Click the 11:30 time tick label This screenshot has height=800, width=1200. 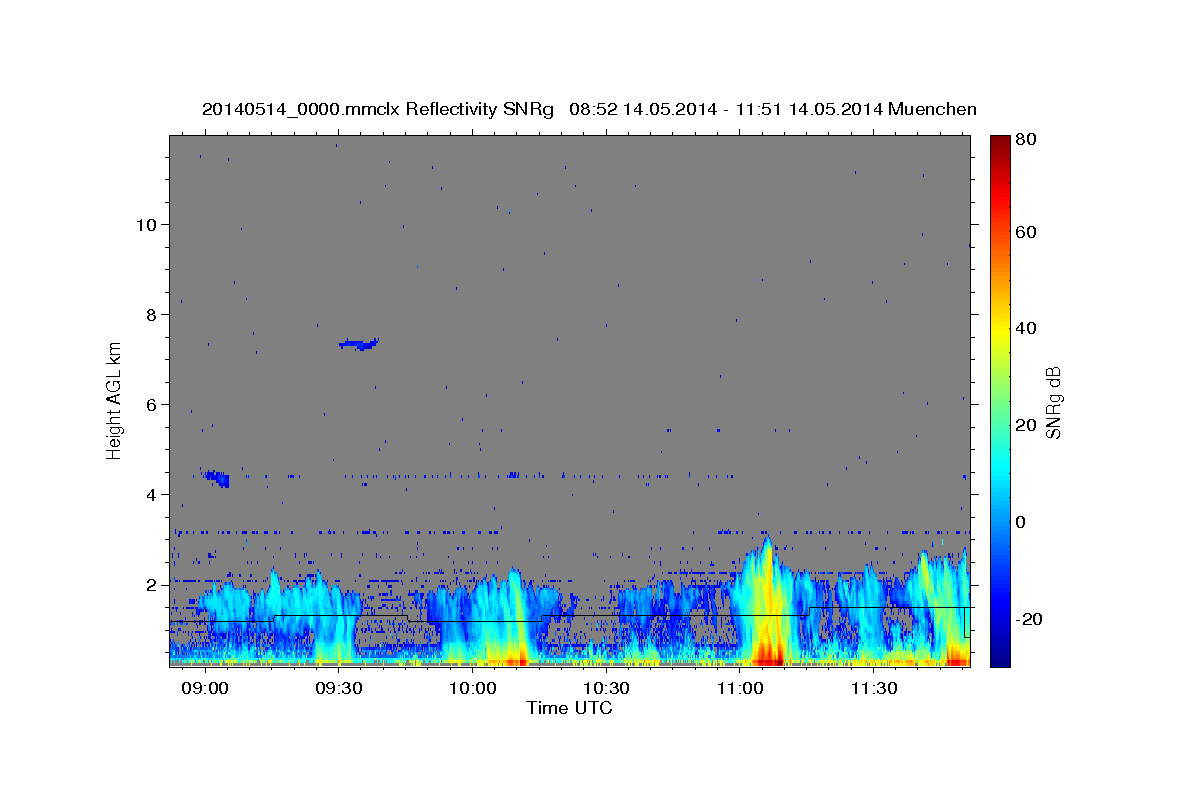(x=872, y=689)
